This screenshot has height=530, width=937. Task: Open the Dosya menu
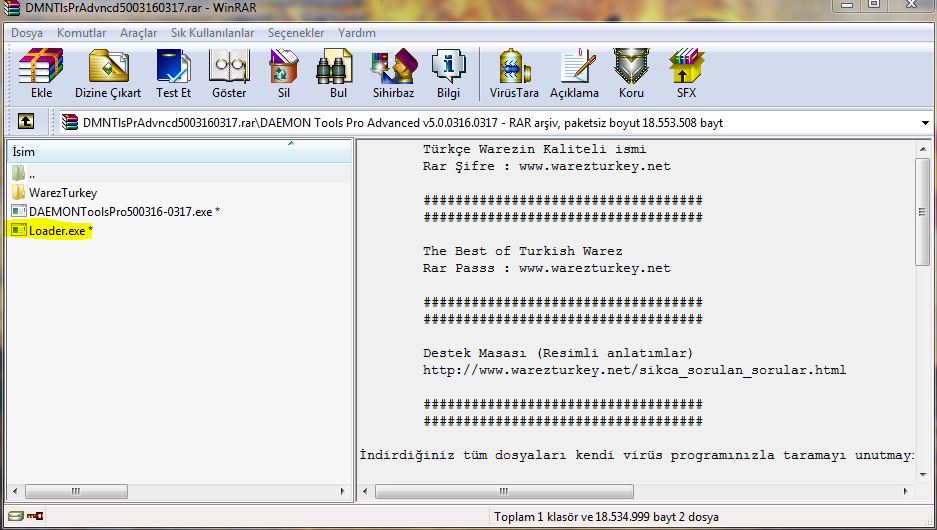(27, 33)
